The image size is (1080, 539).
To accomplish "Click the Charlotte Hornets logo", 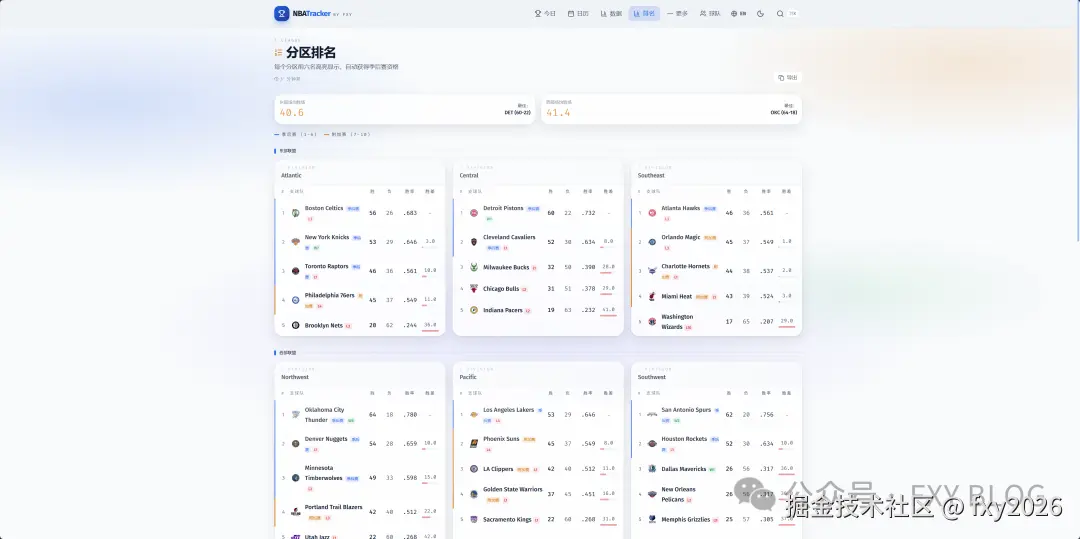I will click(x=652, y=271).
